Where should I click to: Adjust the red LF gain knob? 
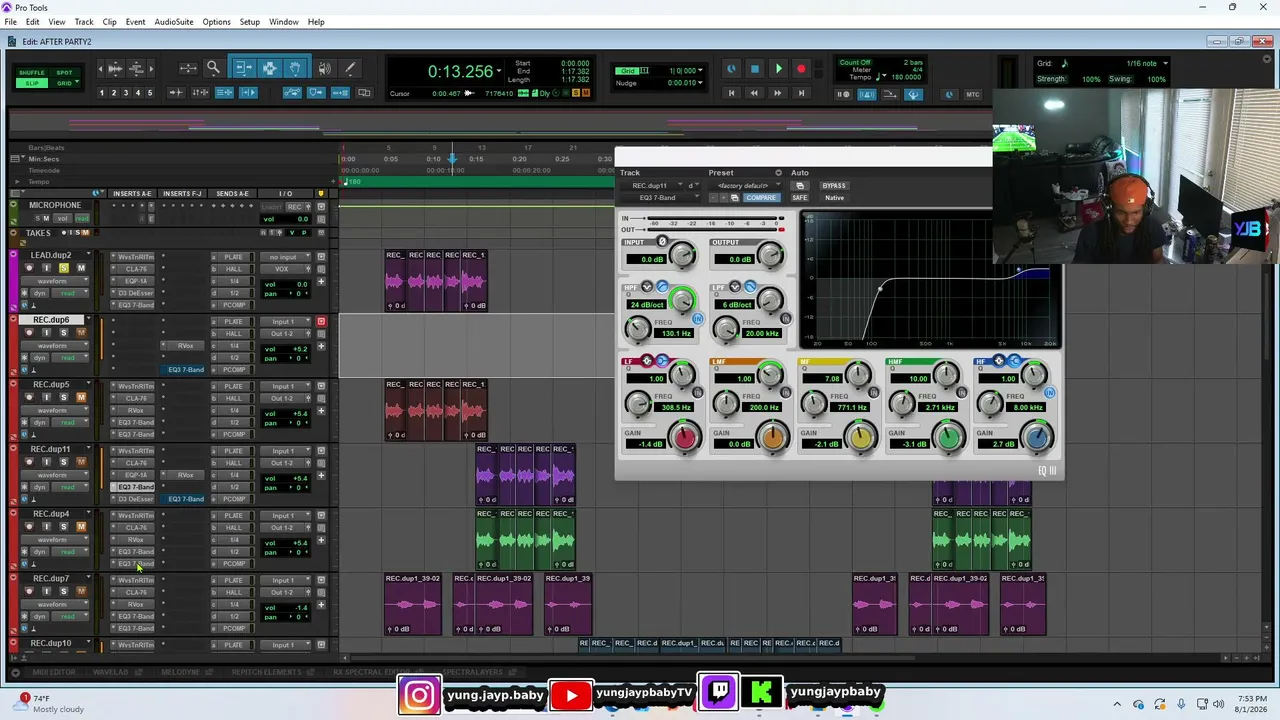tap(685, 437)
